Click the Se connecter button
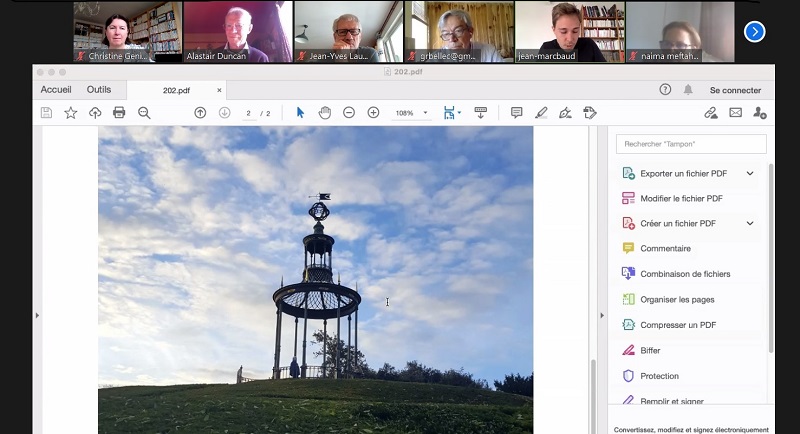The width and height of the screenshot is (800, 434). coord(735,90)
